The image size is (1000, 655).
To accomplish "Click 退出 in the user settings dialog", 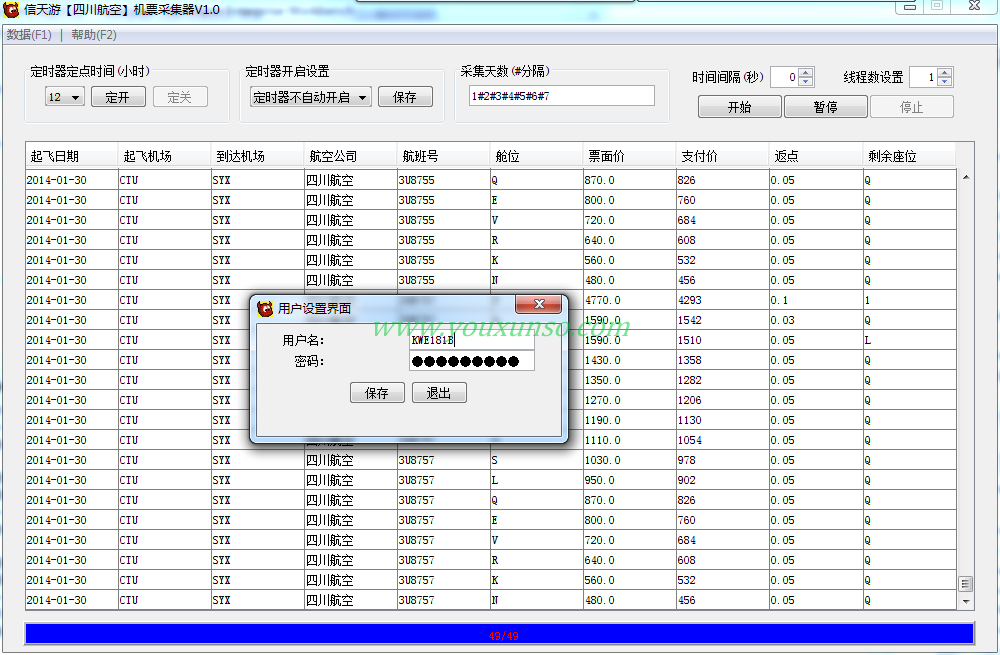I will coord(439,393).
